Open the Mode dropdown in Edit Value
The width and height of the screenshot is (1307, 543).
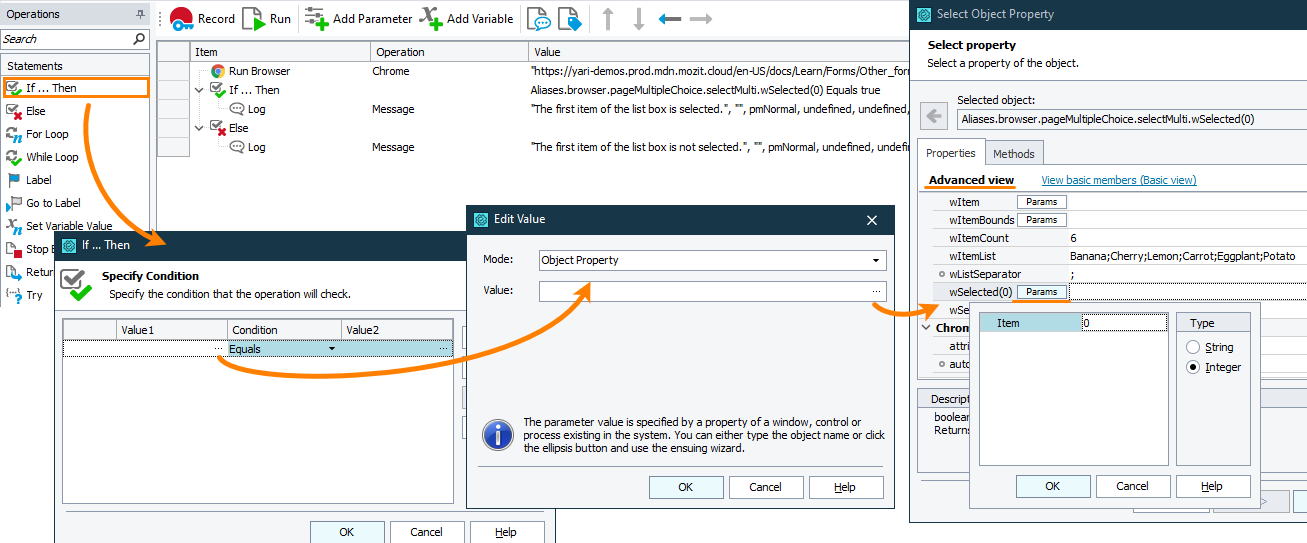876,260
